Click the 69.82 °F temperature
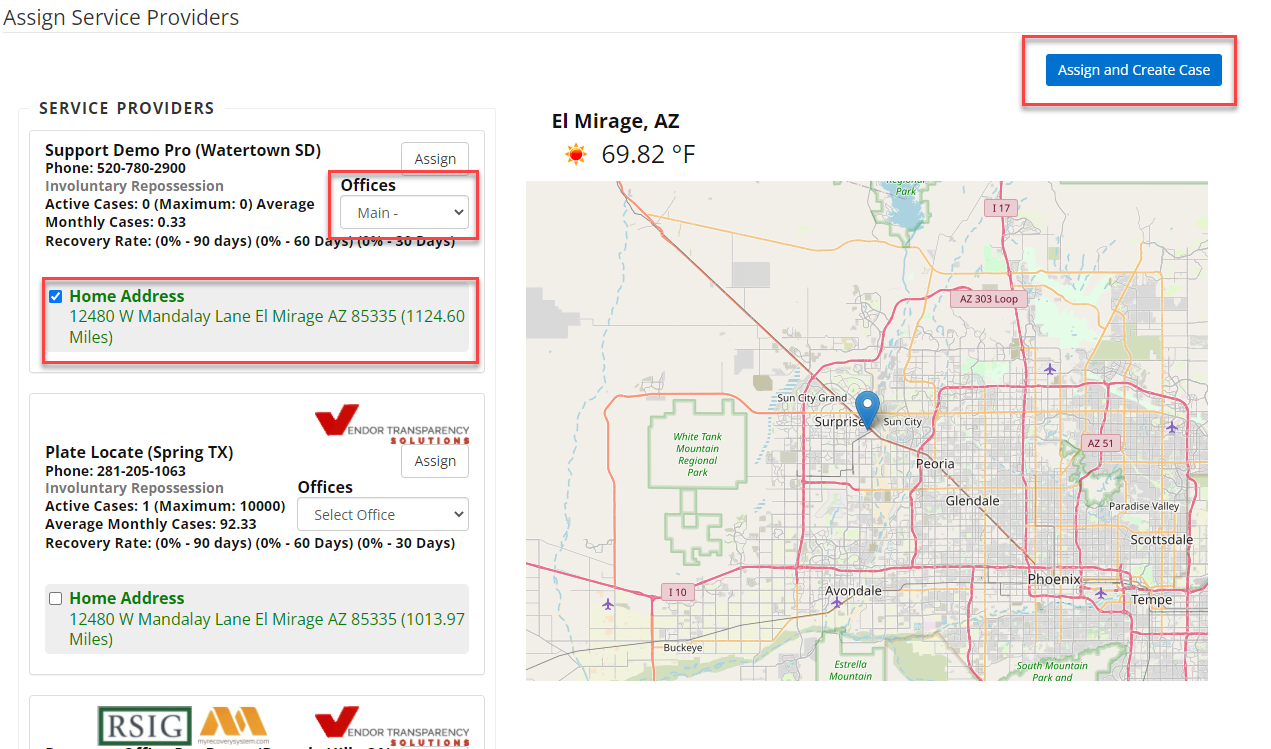Image resolution: width=1271 pixels, height=749 pixels. coord(648,154)
